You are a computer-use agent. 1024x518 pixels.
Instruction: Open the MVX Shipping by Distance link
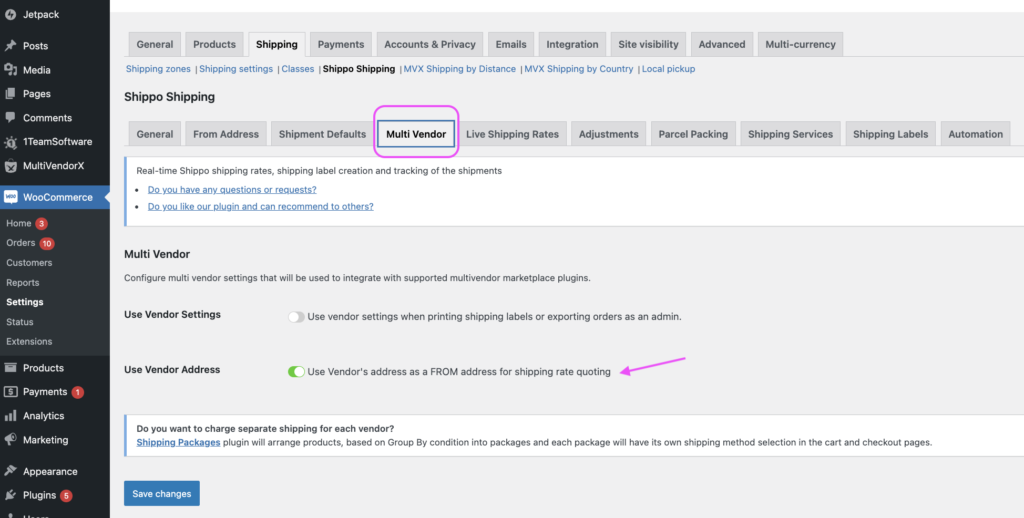[x=460, y=69]
